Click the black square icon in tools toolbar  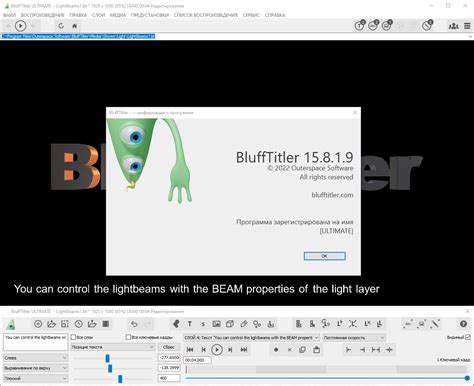click(x=106, y=324)
